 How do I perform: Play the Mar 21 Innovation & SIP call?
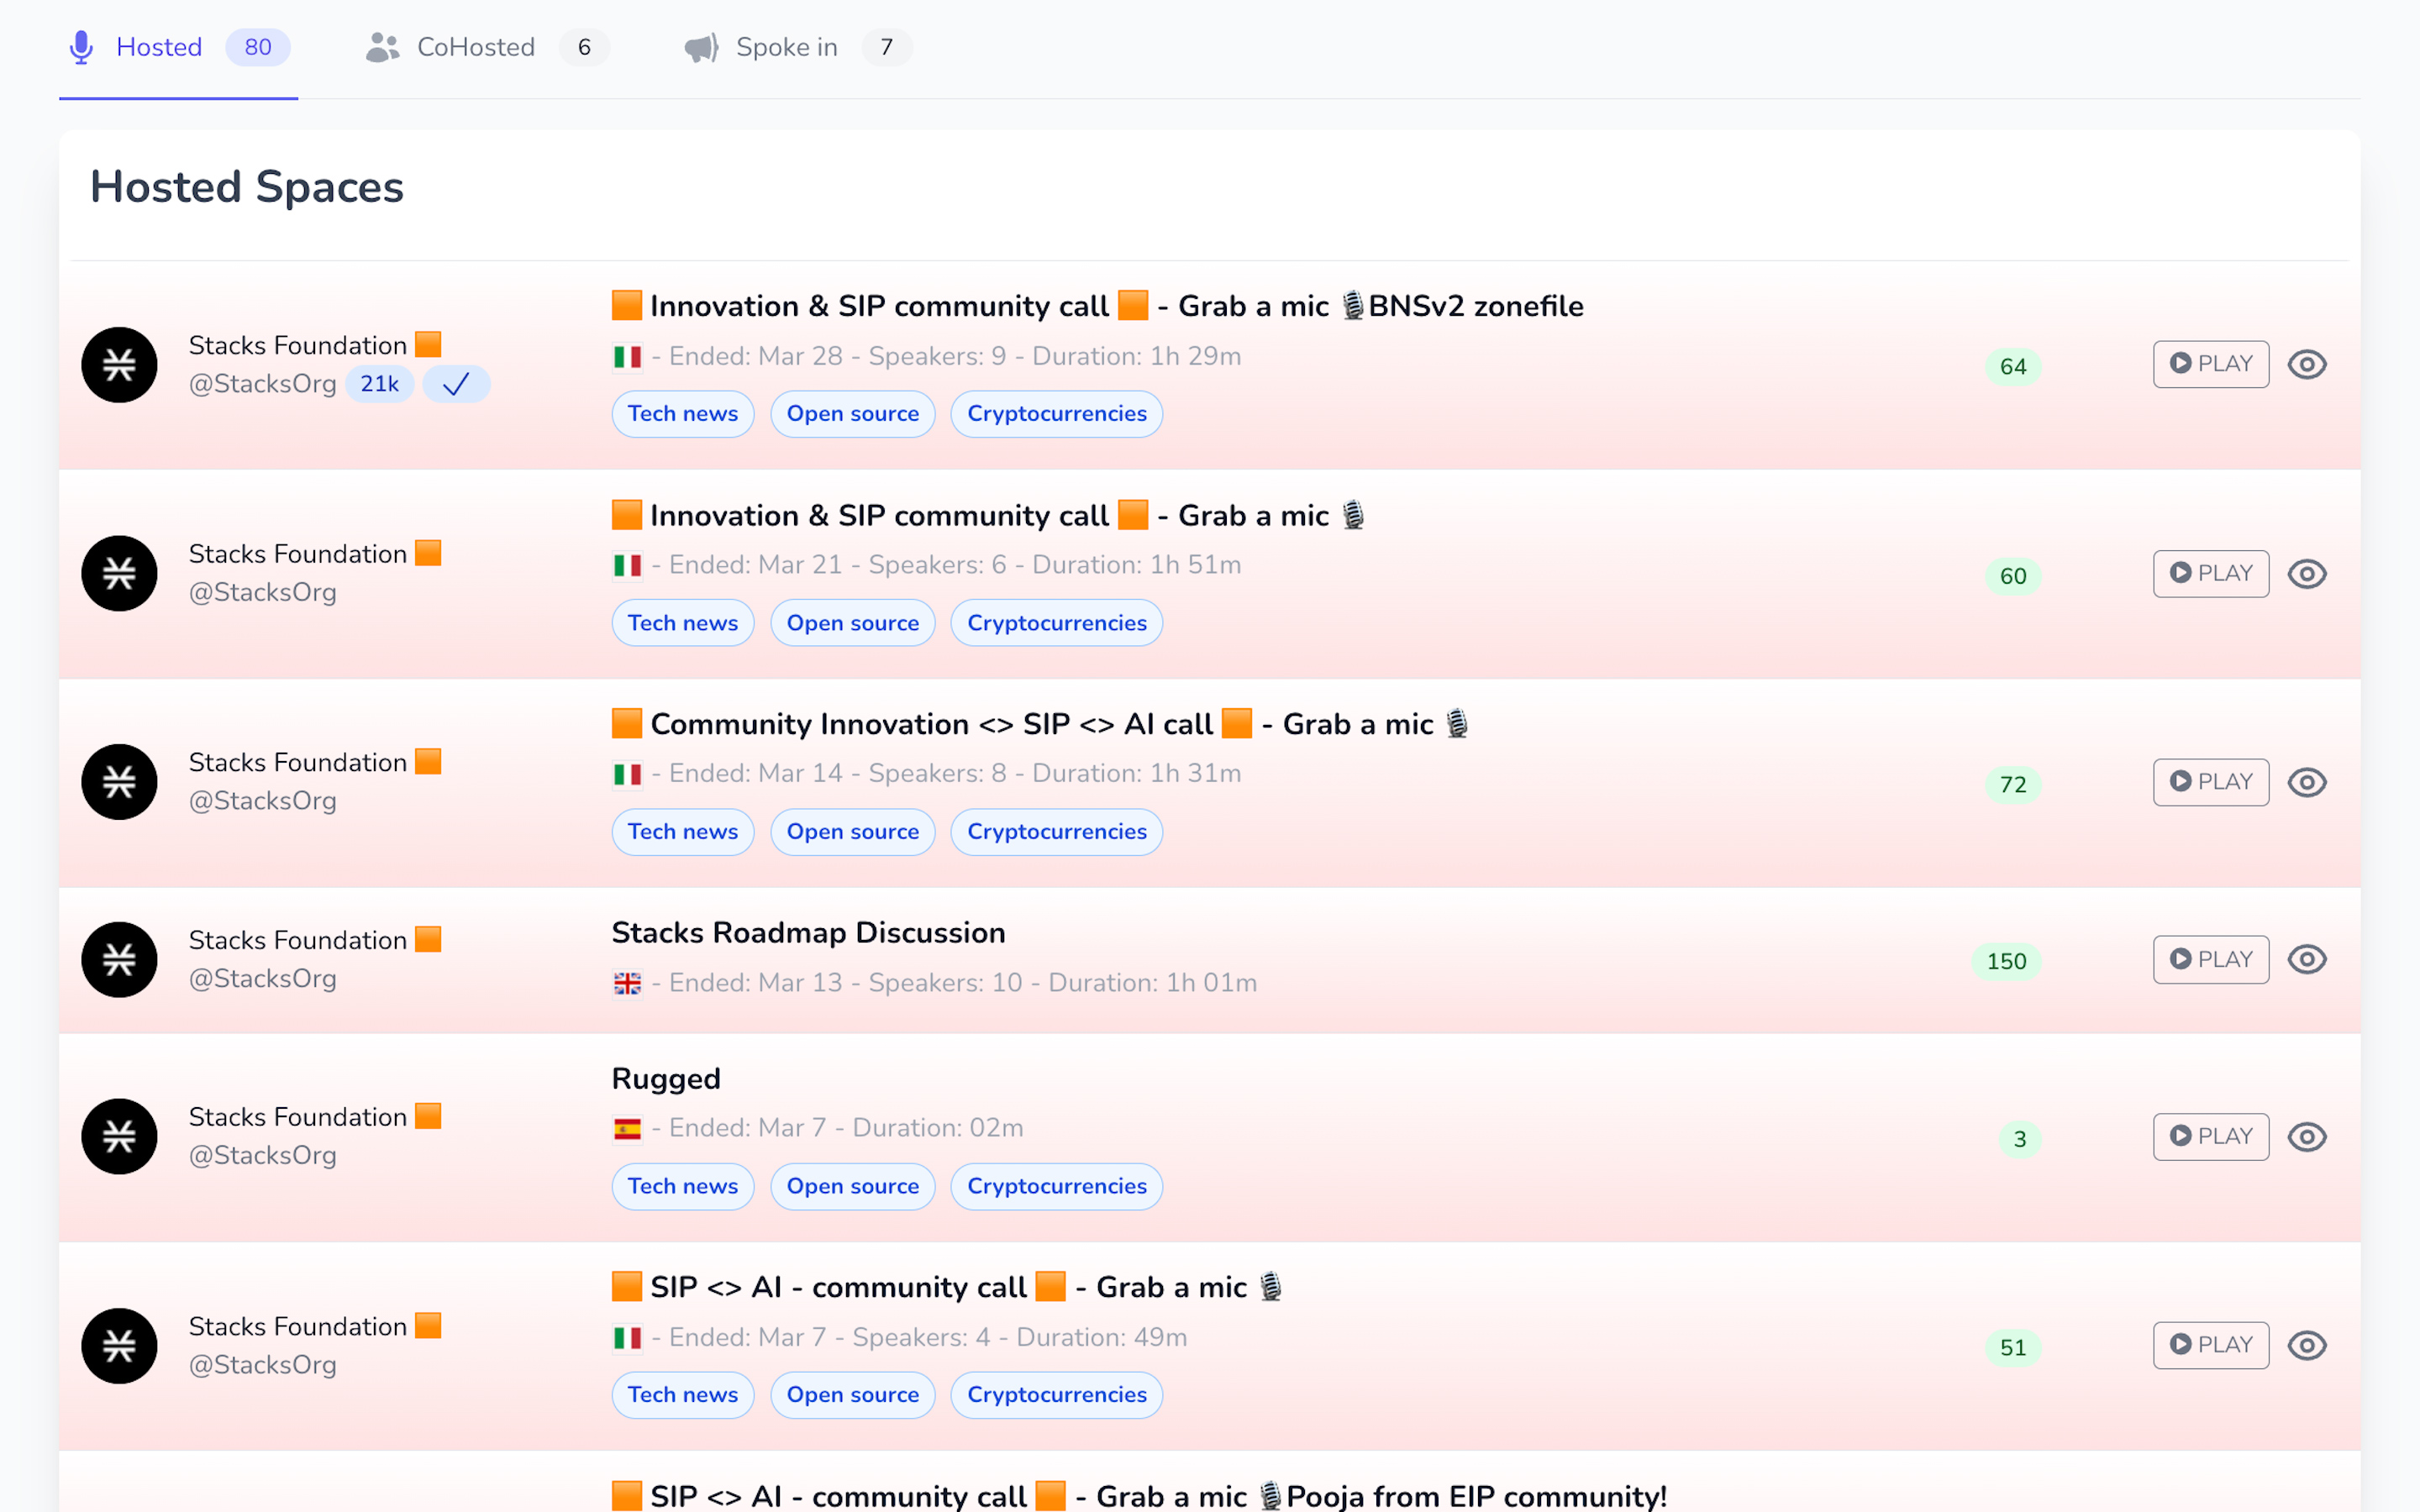pos(2210,573)
